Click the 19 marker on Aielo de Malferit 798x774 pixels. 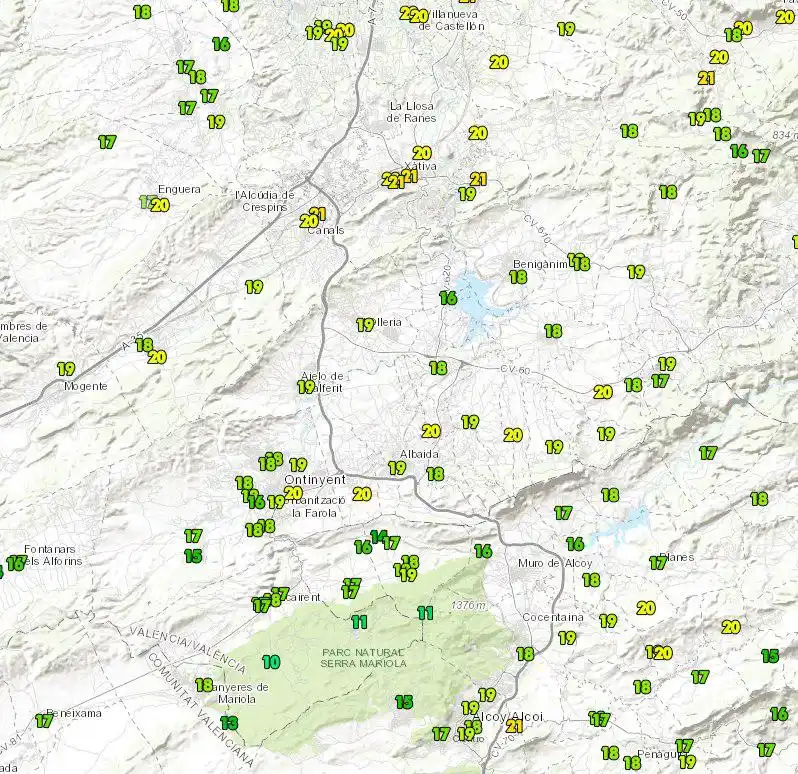306,387
